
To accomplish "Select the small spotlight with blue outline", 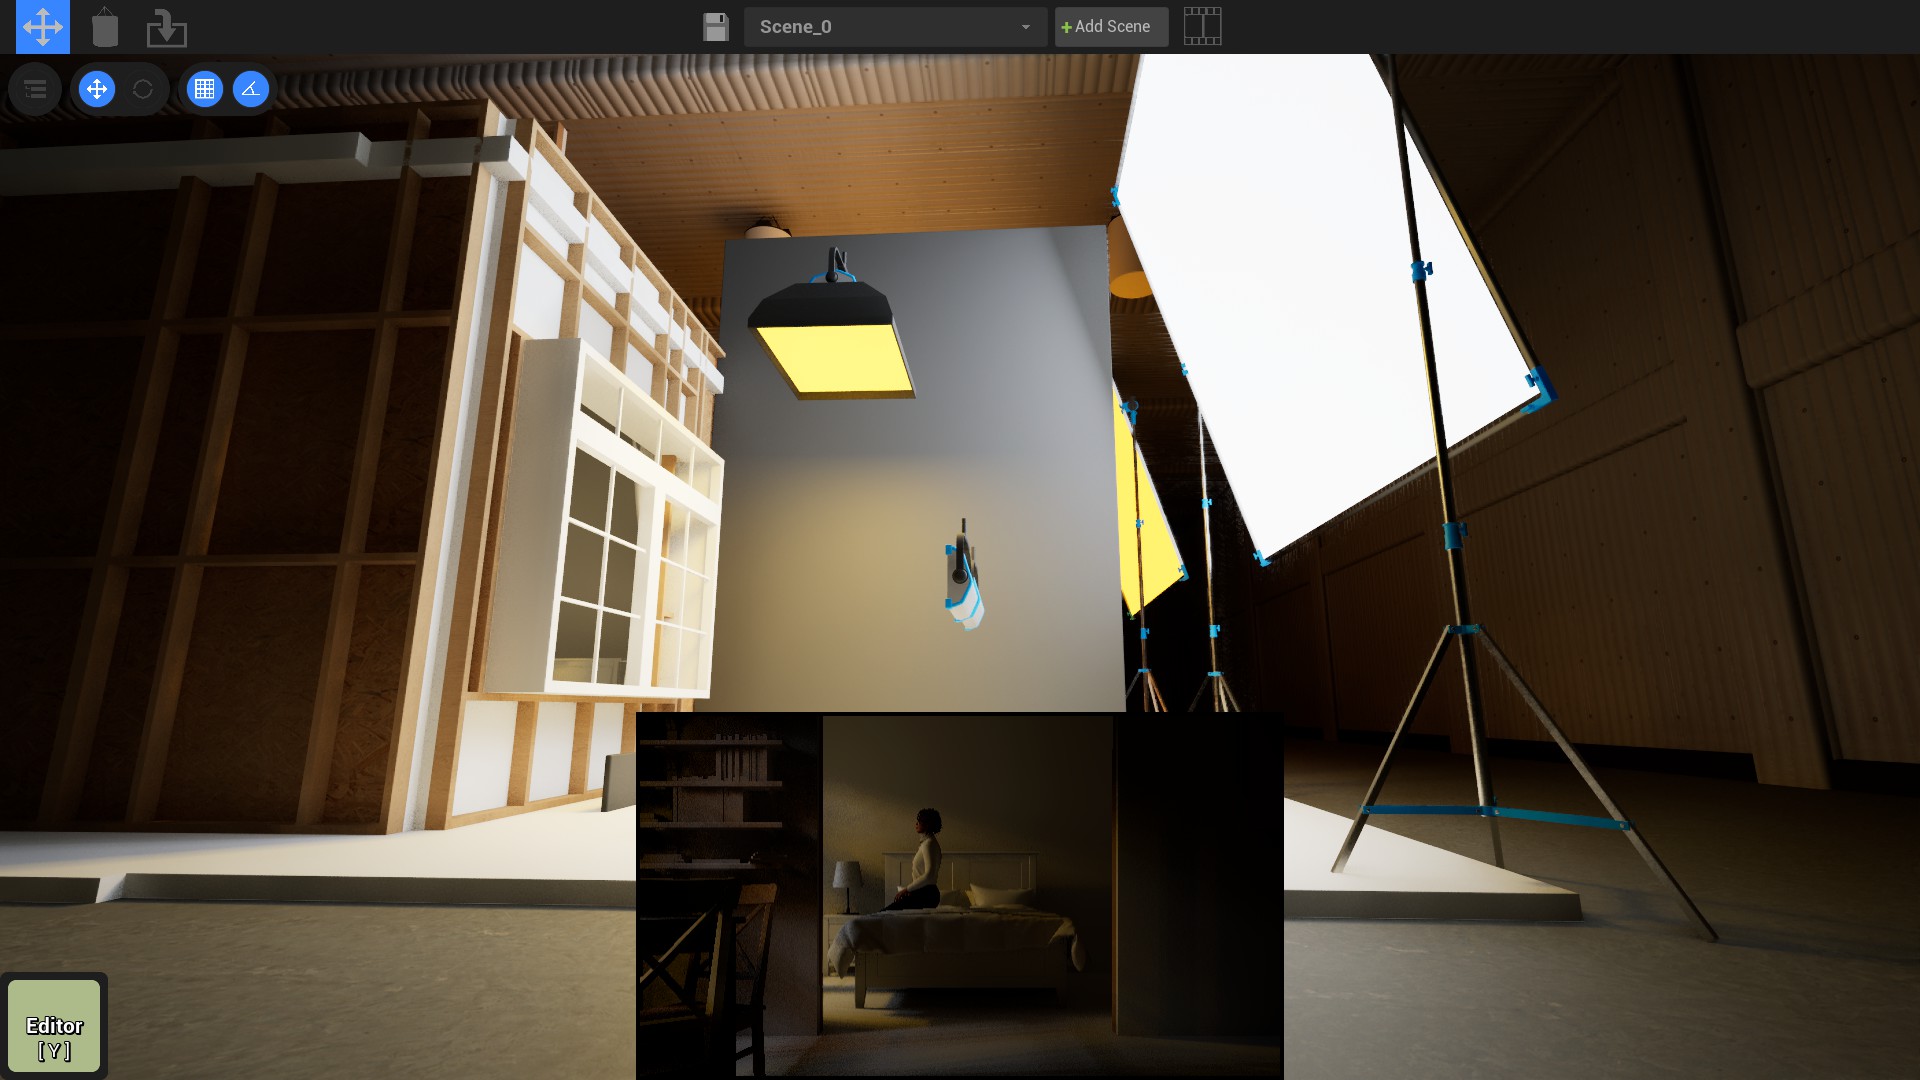I will [x=964, y=585].
